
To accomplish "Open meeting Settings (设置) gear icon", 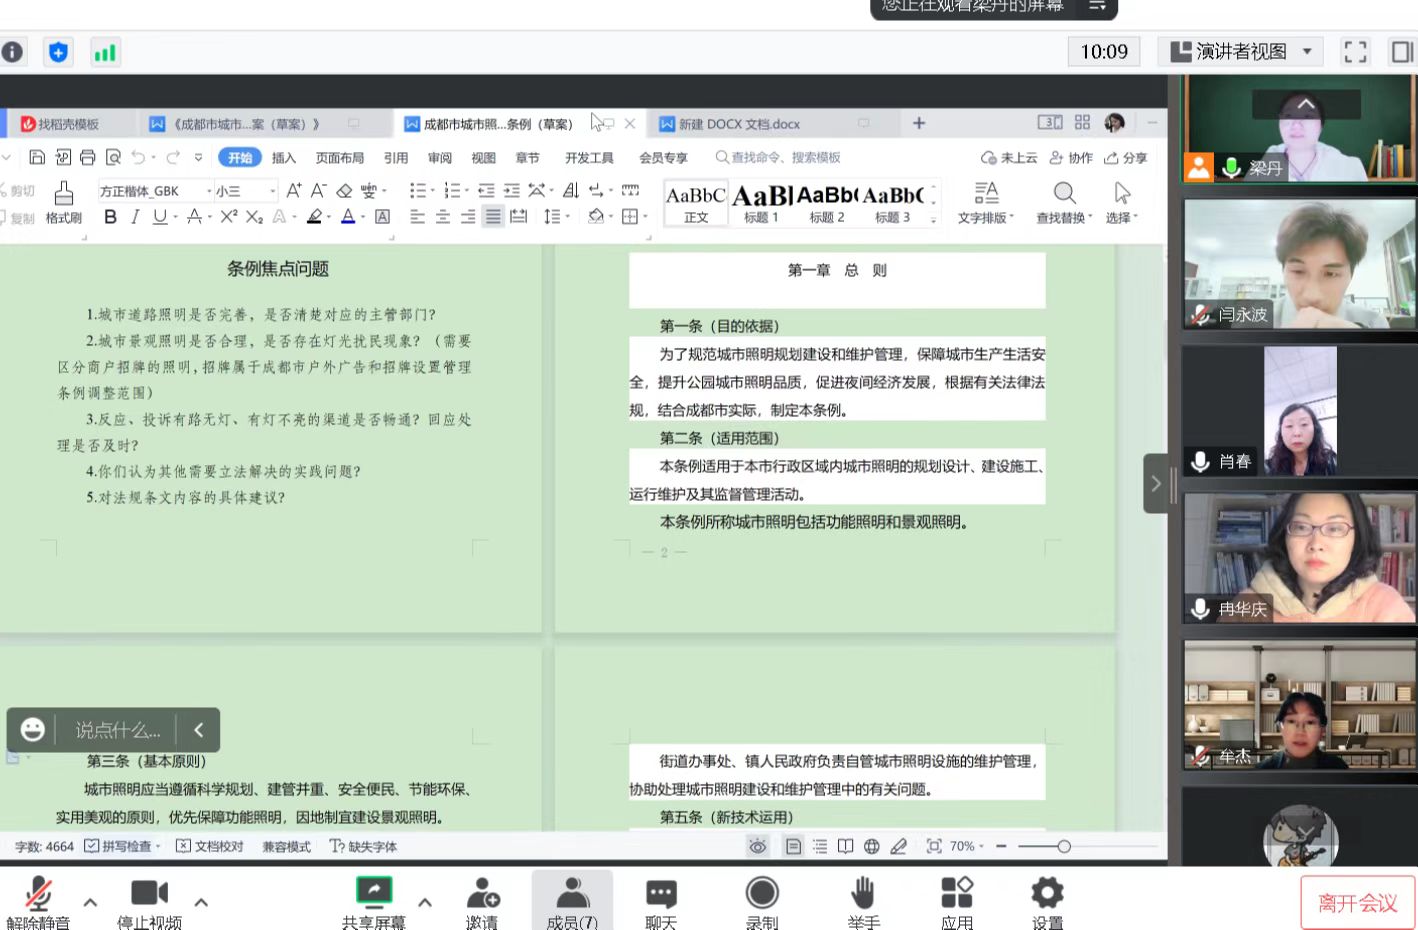I will (x=1047, y=899).
